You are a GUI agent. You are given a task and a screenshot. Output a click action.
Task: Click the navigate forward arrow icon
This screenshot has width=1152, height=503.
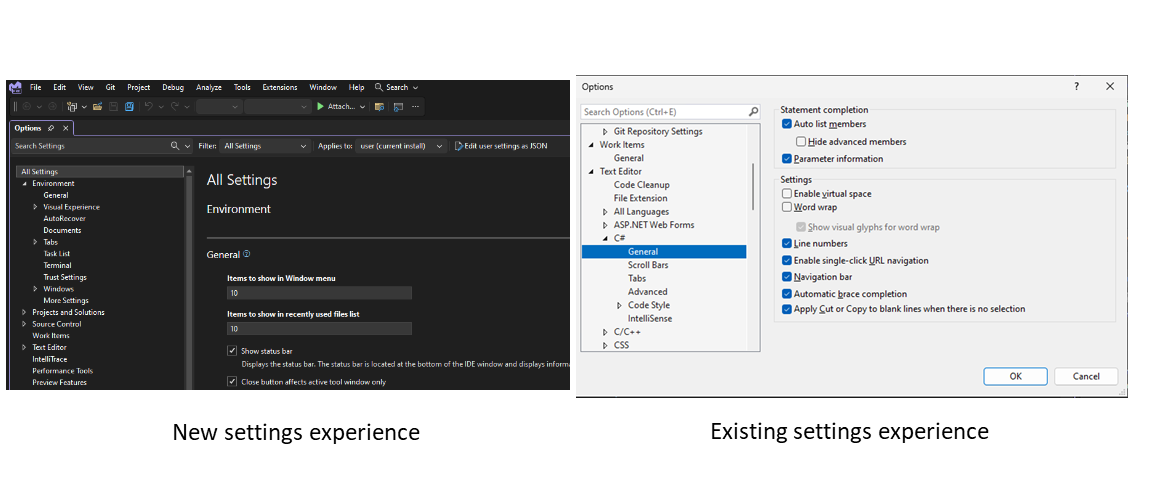(52, 106)
